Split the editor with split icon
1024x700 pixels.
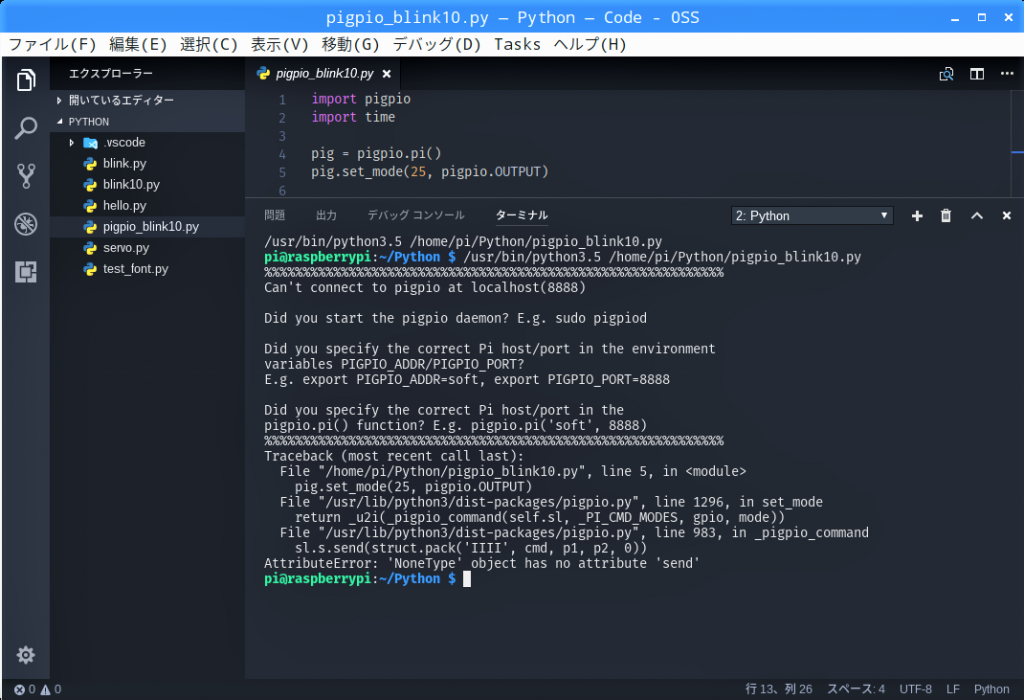pyautogui.click(x=977, y=74)
